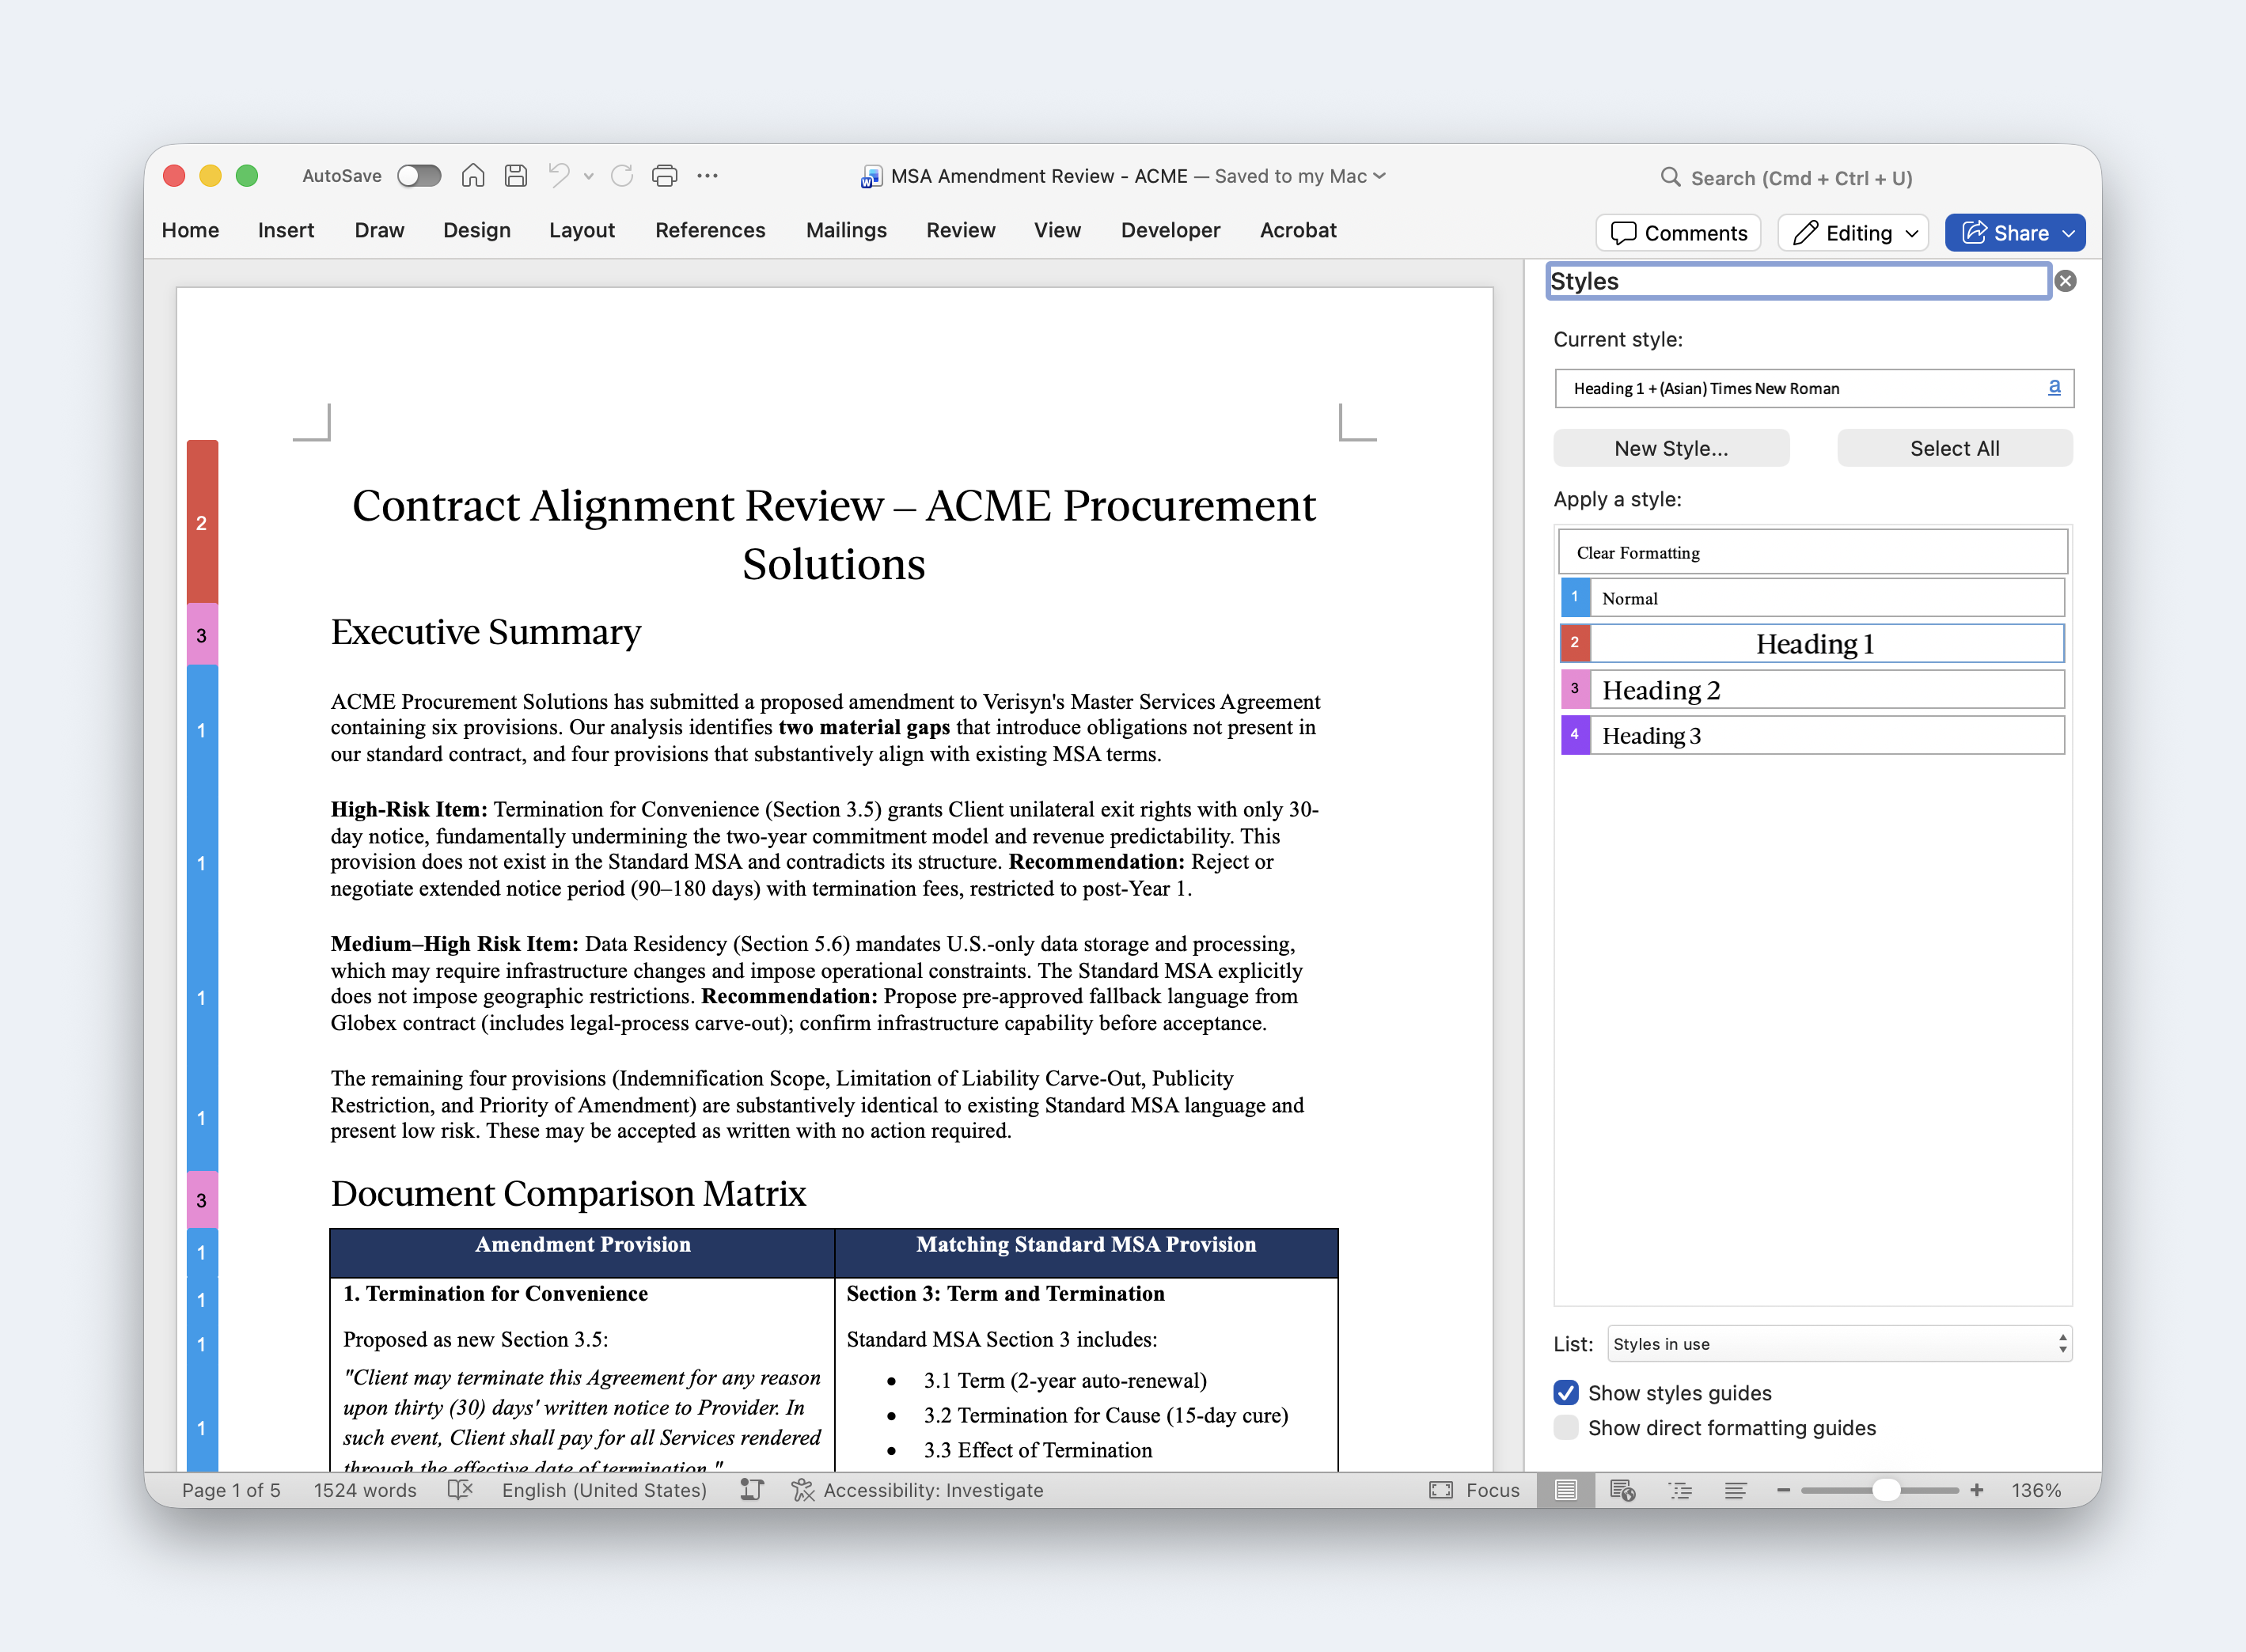Uncheck Show styles guides
Screen dimensions: 2246x1652
(x=1566, y=1393)
